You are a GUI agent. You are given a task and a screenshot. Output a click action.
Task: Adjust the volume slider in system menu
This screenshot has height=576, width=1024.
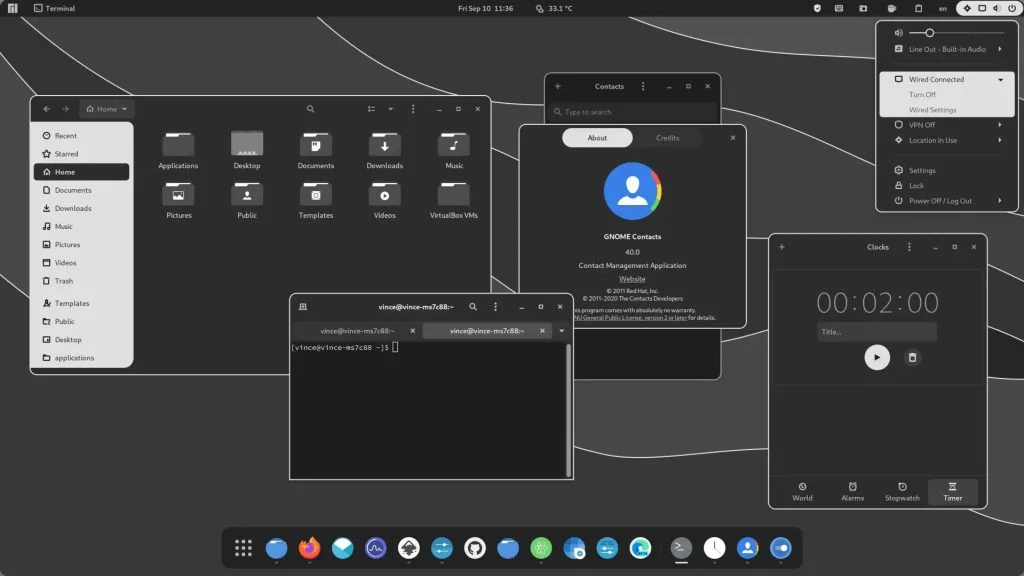click(931, 32)
